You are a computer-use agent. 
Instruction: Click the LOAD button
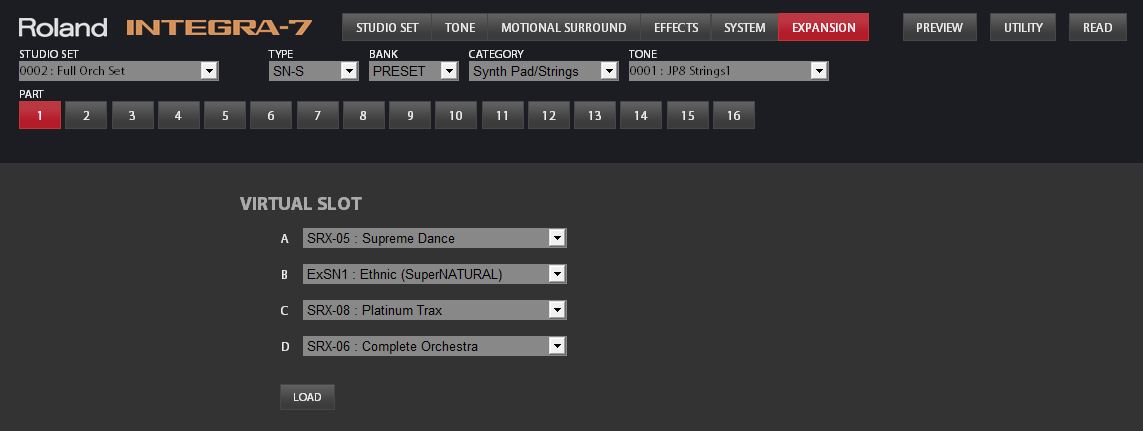pos(307,397)
